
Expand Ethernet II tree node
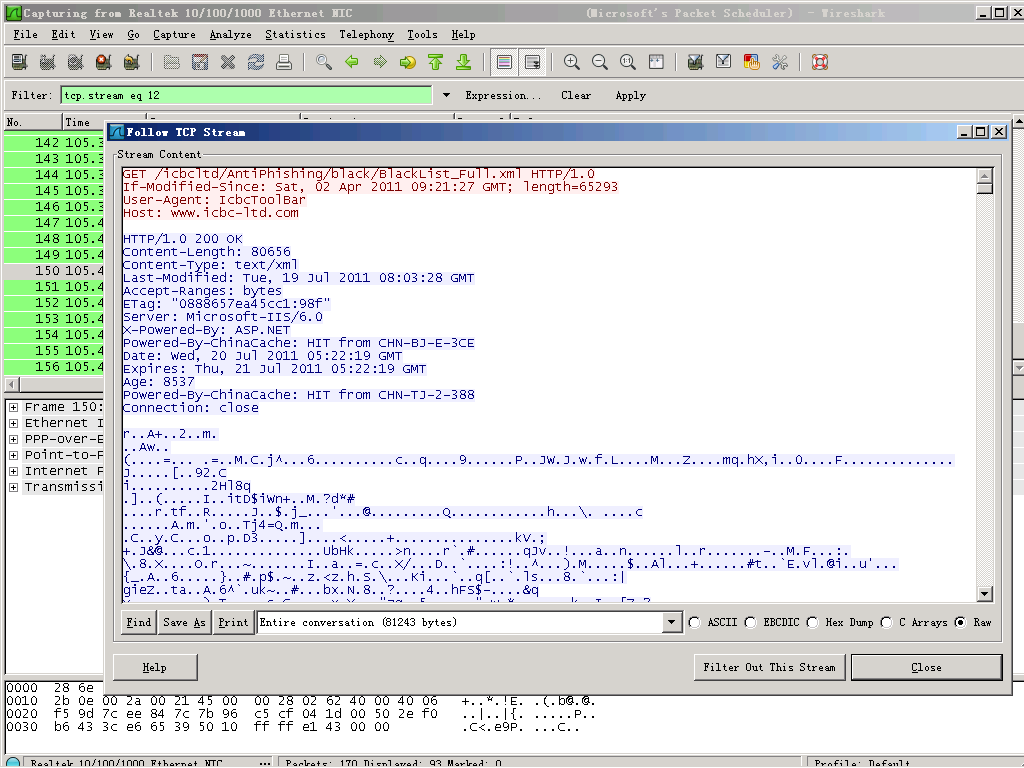click(x=13, y=423)
